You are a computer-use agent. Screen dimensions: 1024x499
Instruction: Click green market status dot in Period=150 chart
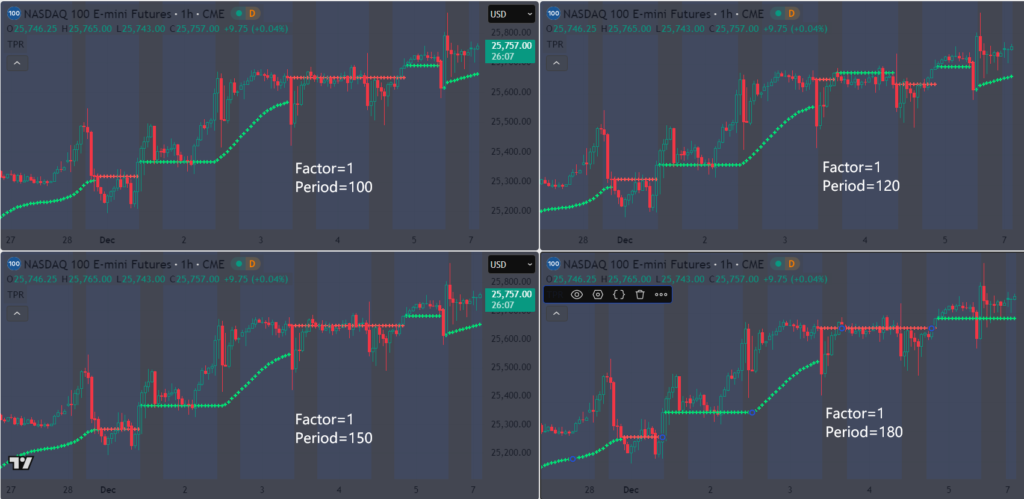(x=240, y=265)
